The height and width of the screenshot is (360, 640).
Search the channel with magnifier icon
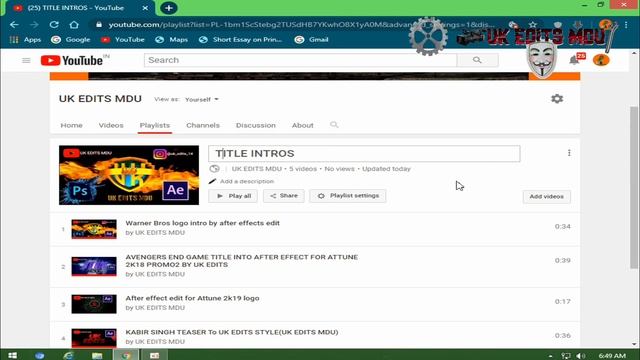[x=334, y=125]
